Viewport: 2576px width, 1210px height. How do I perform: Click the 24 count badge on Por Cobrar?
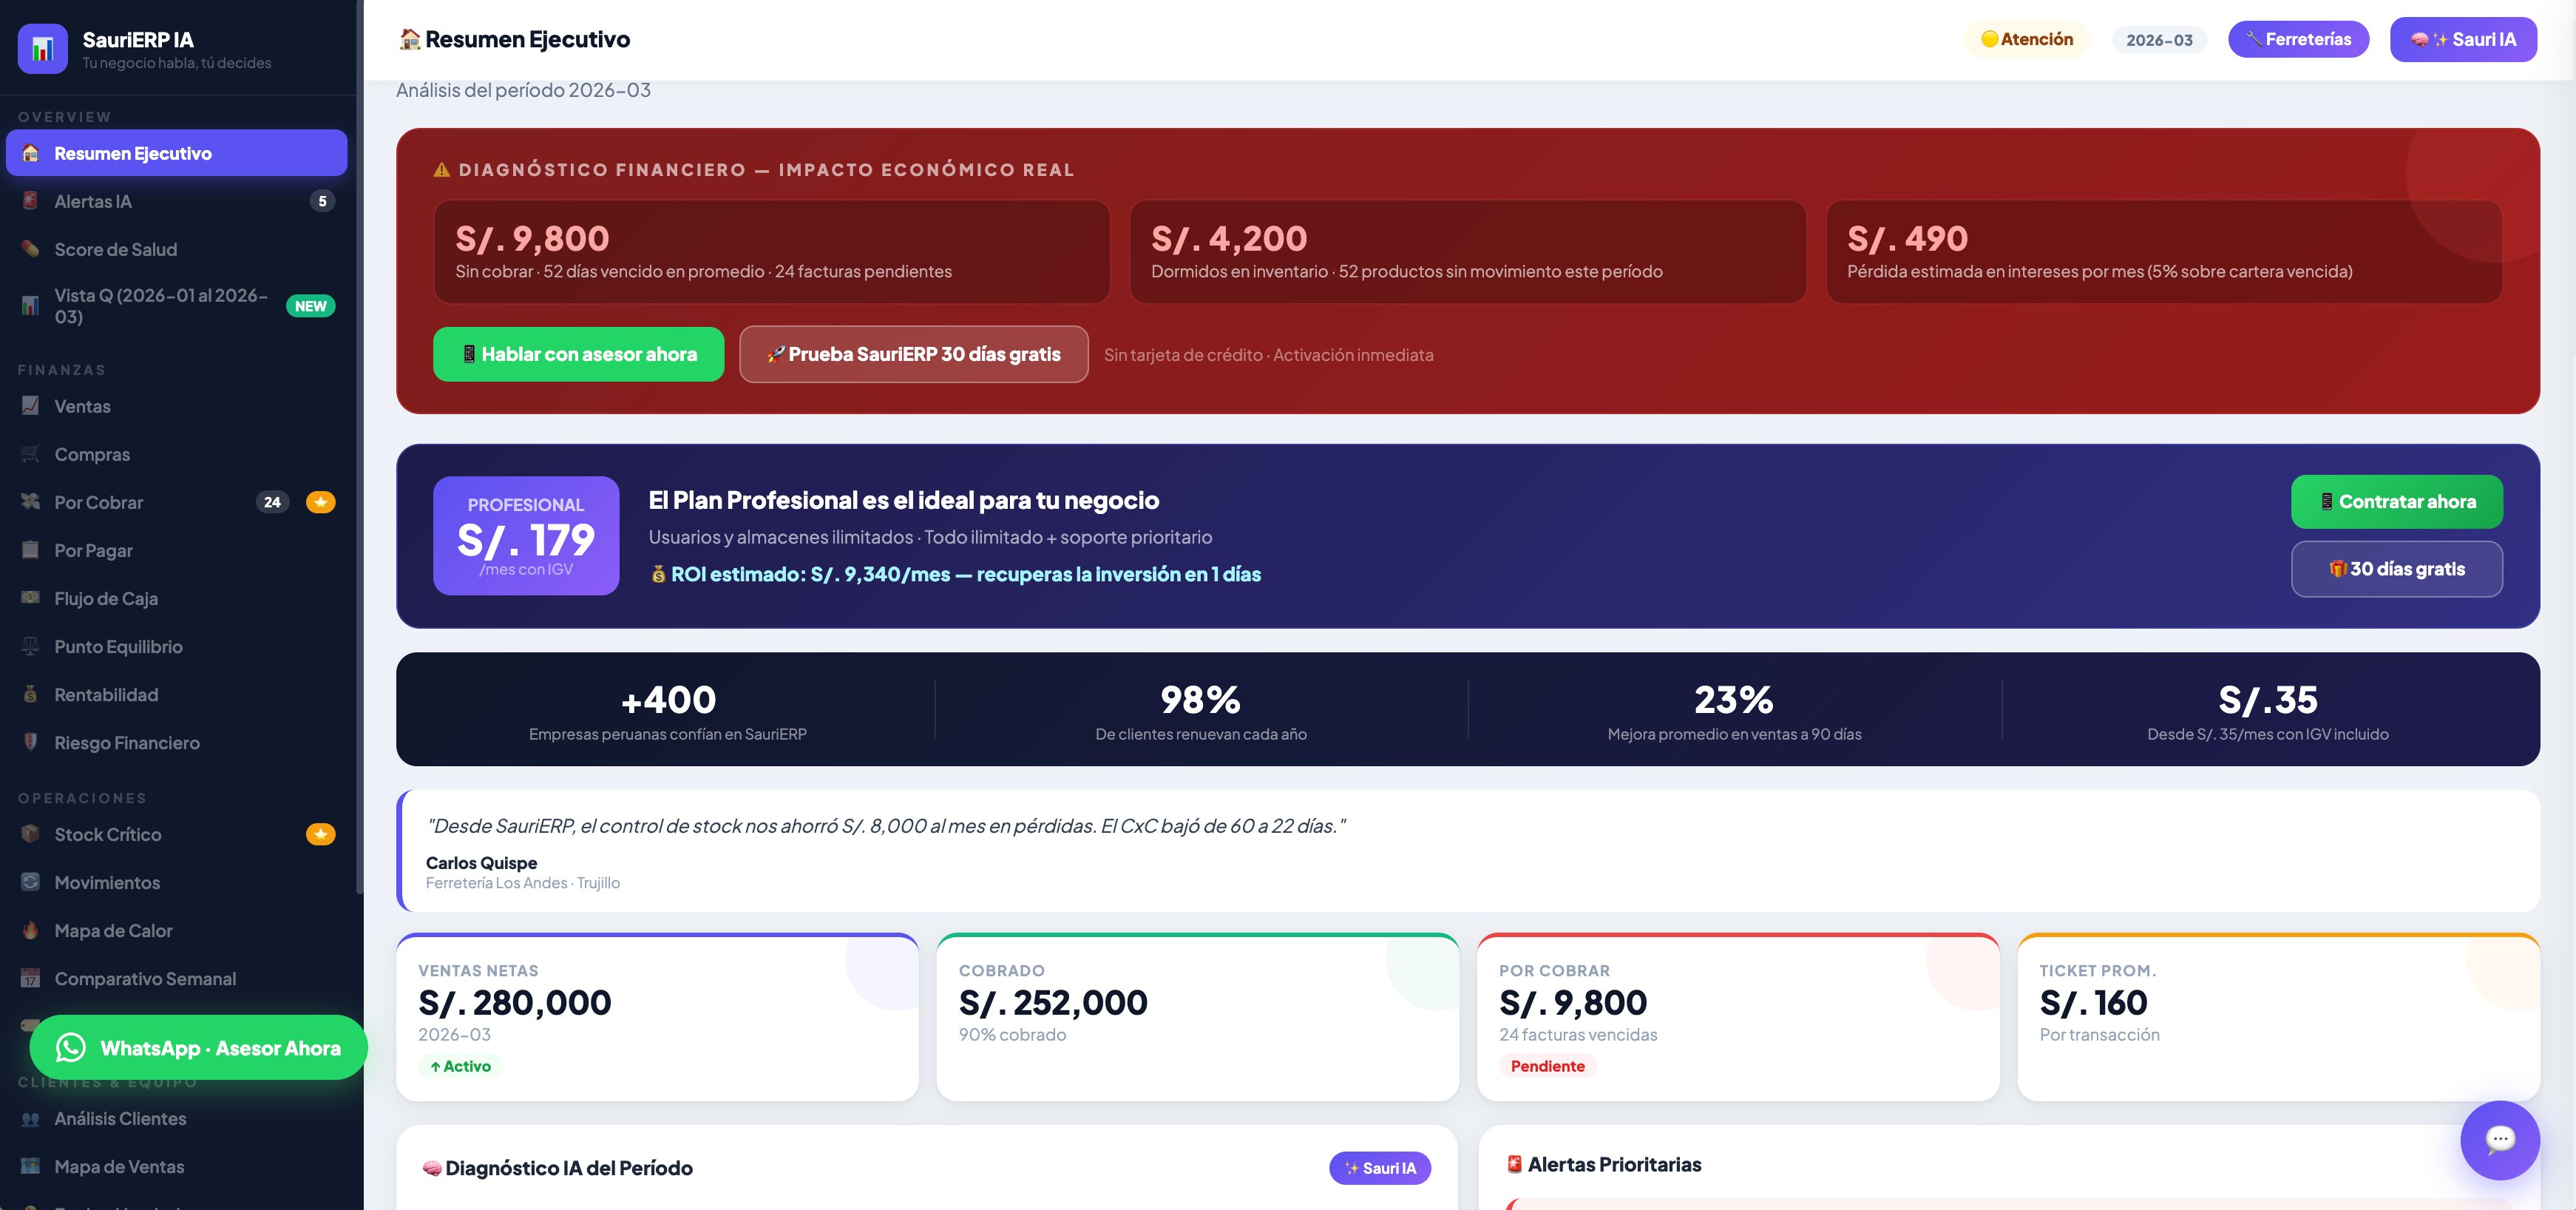pyautogui.click(x=272, y=502)
